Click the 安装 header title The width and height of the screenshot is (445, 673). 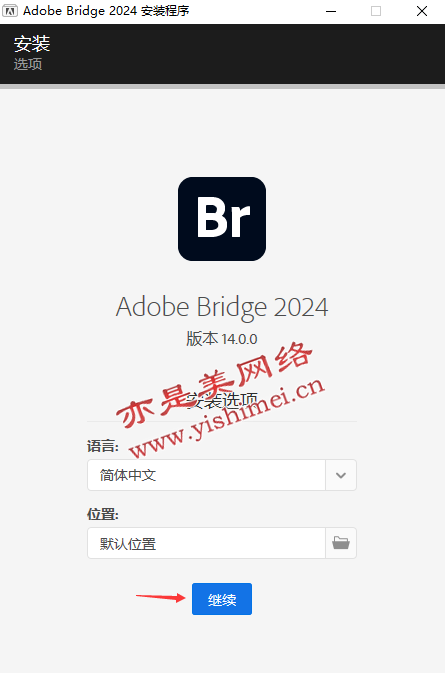click(x=32, y=43)
